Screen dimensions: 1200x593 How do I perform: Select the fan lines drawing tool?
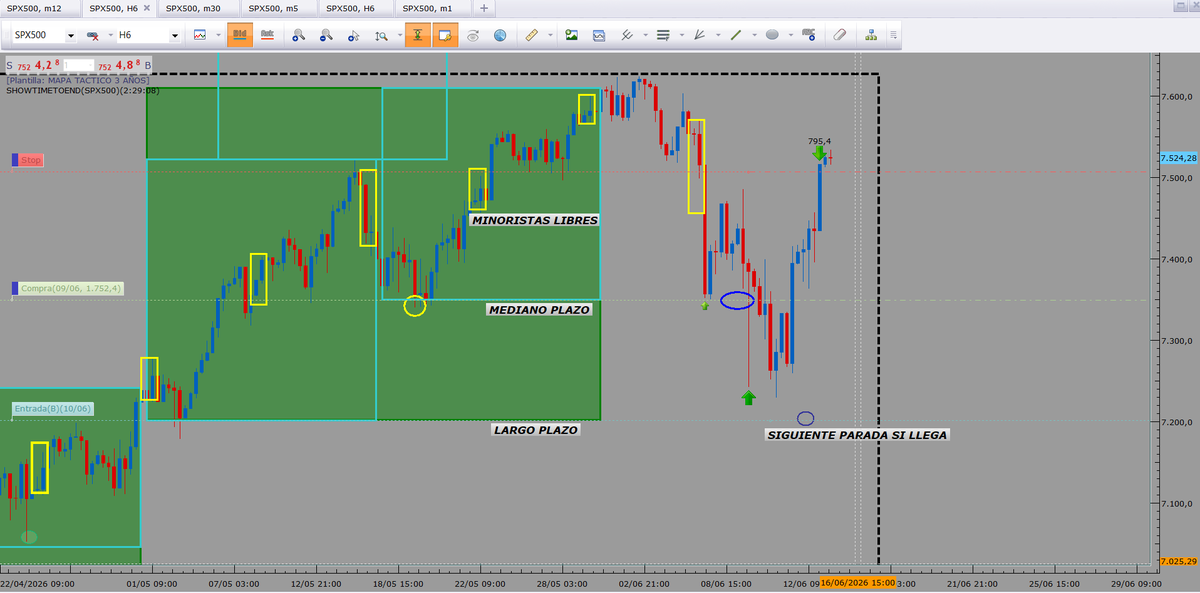pyautogui.click(x=700, y=35)
